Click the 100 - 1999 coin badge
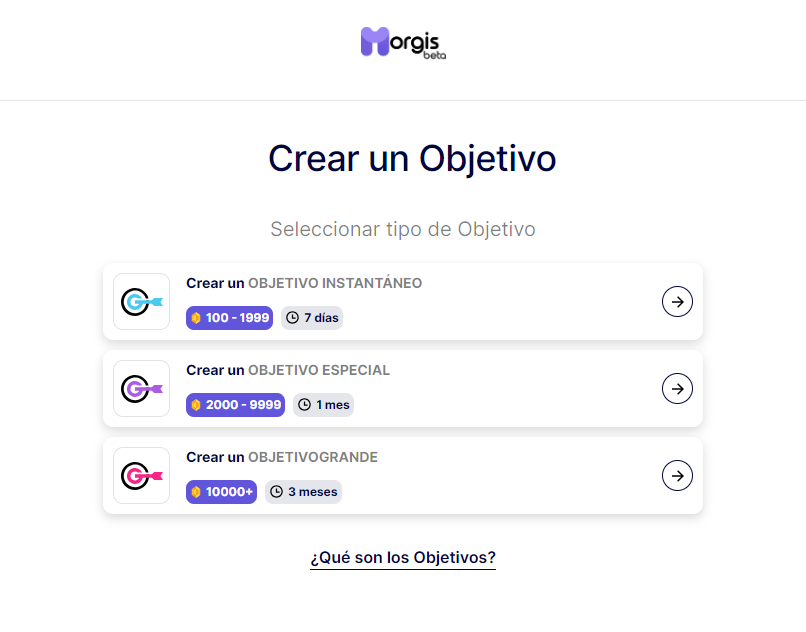 (229, 318)
